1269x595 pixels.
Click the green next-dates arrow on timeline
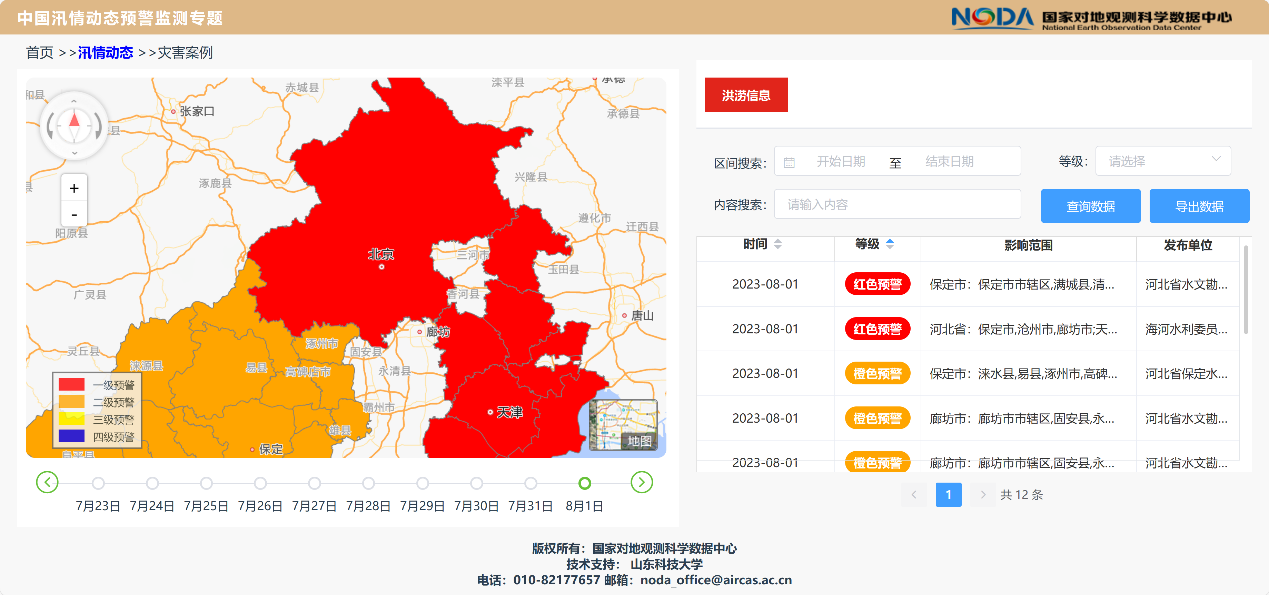click(641, 483)
